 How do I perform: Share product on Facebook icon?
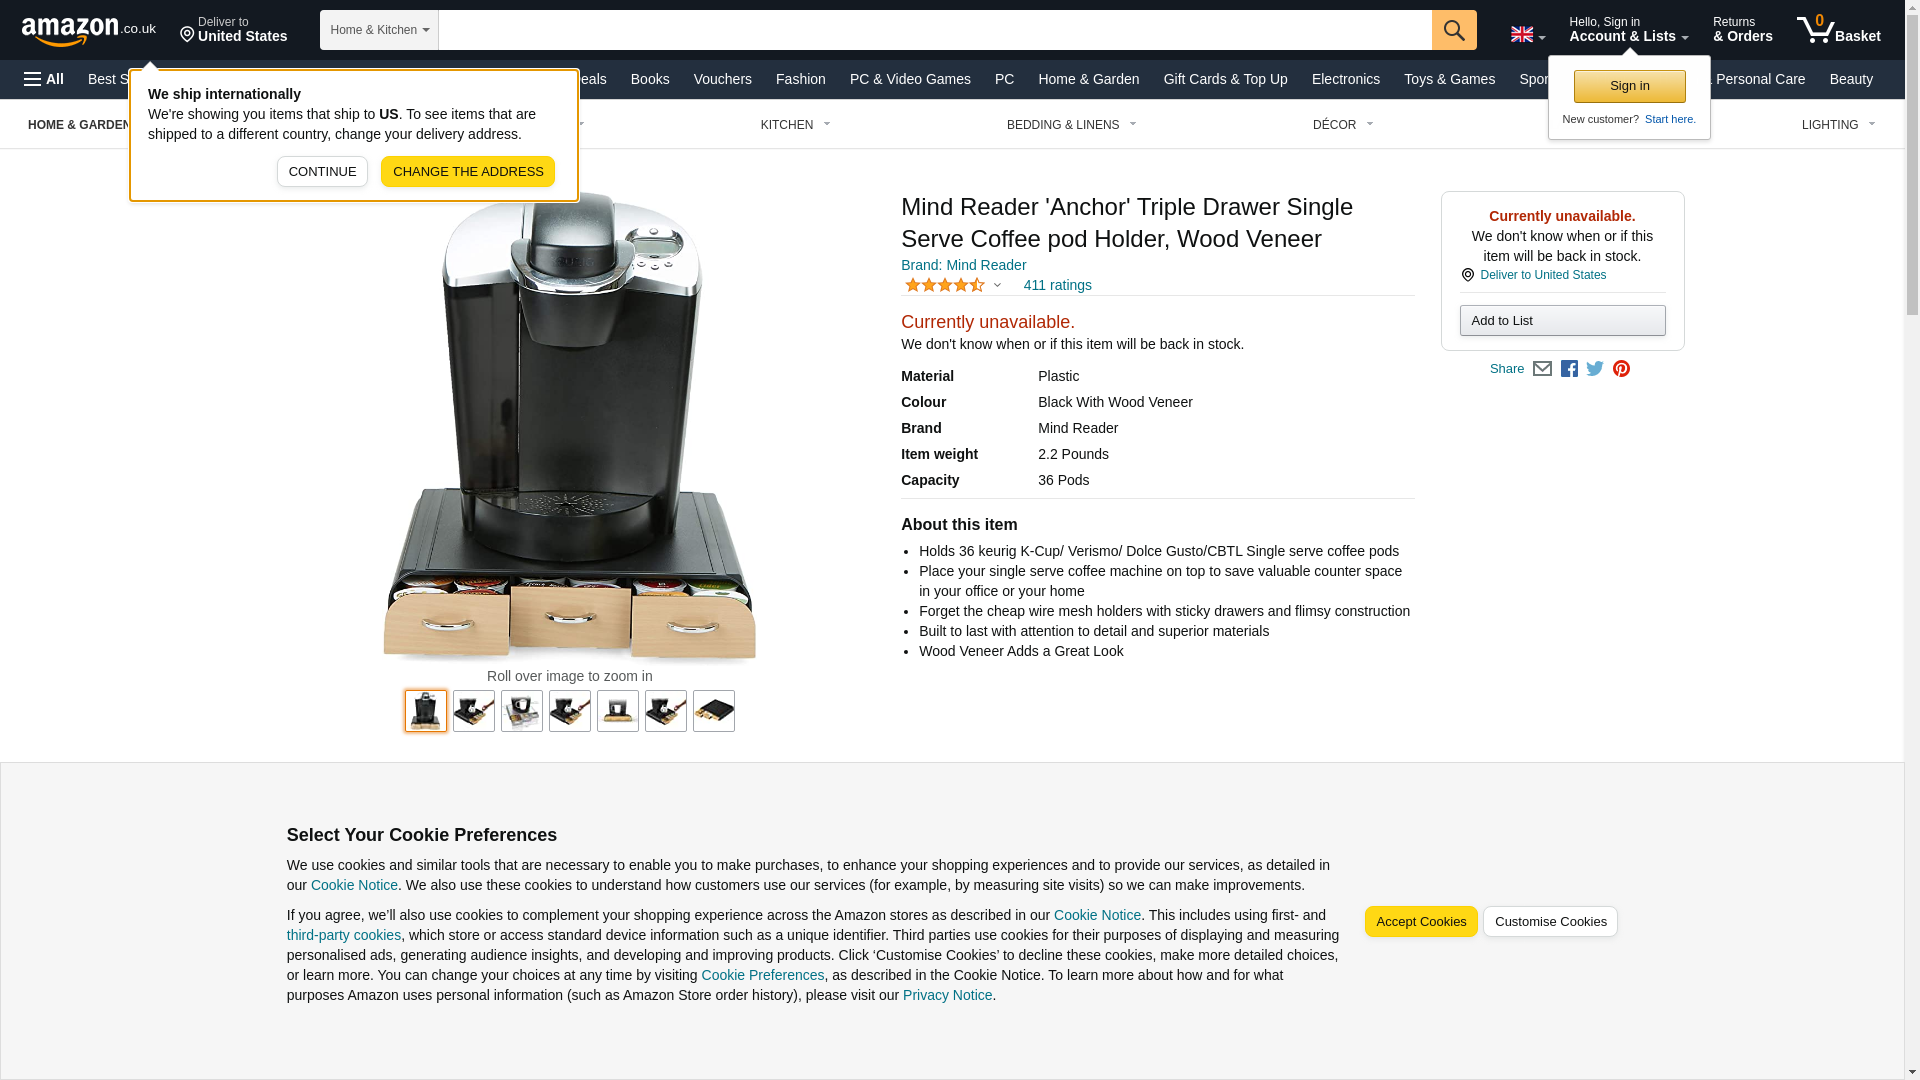pos(1569,369)
